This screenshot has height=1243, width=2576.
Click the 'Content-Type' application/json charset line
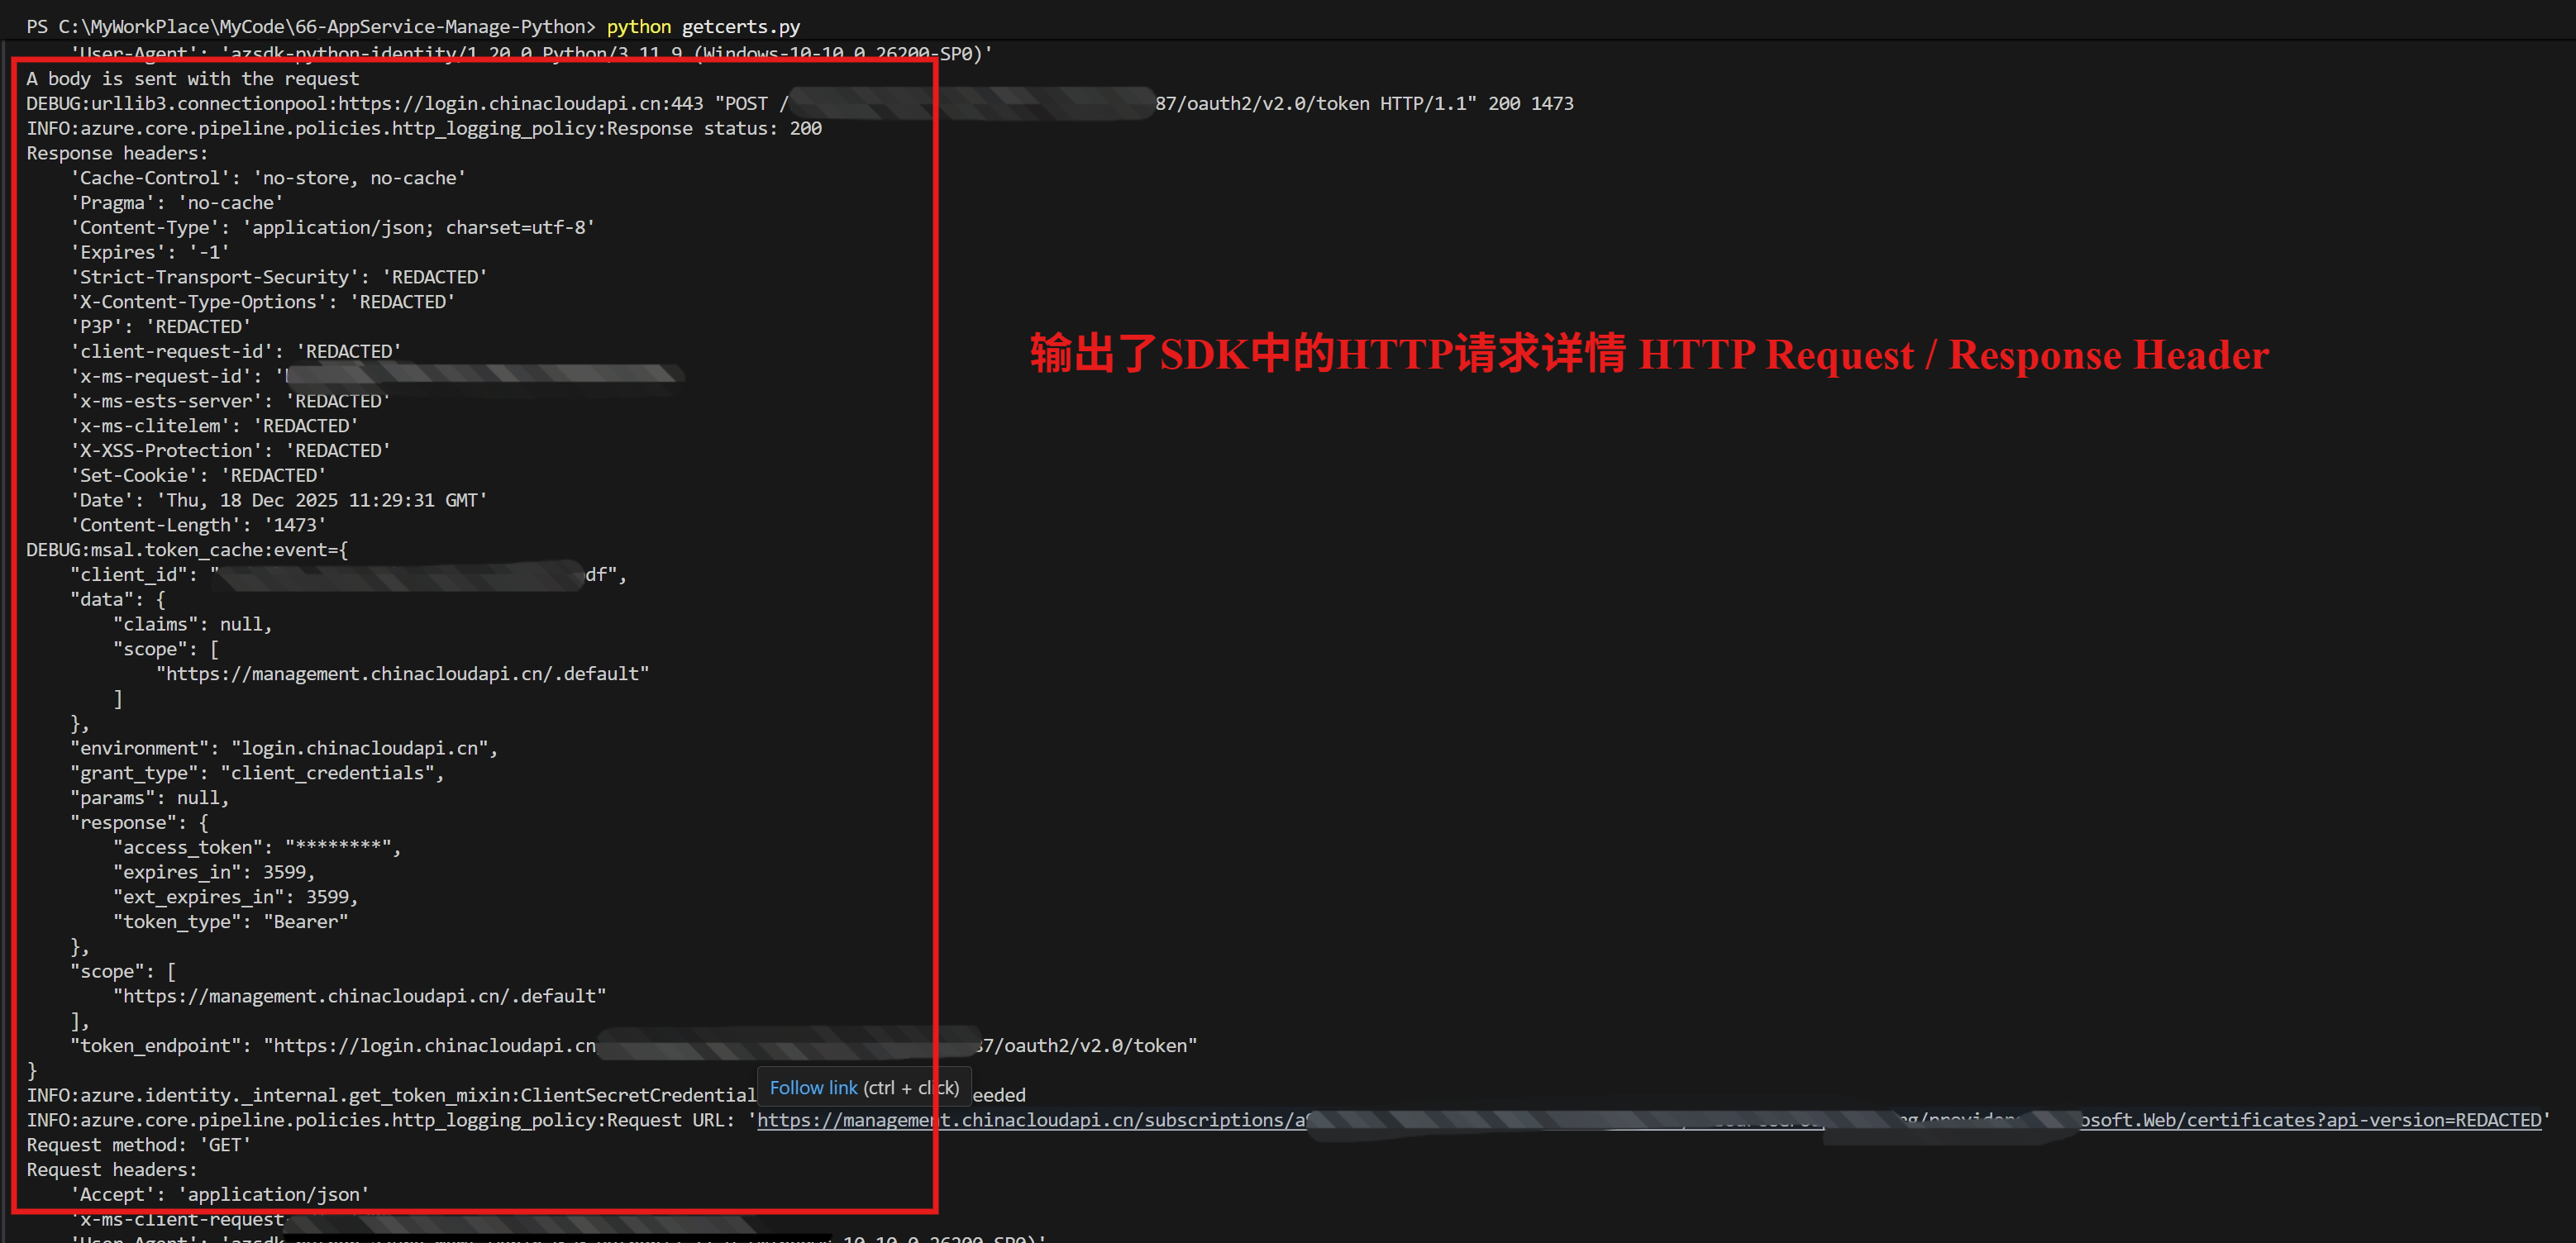(332, 227)
